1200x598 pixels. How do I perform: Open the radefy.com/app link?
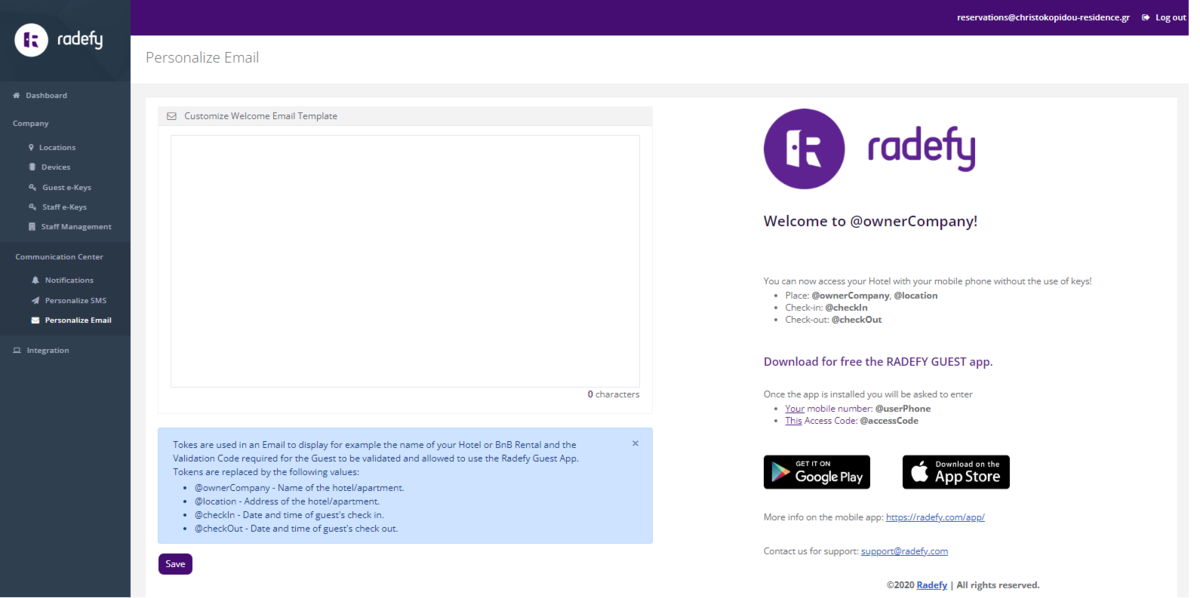[935, 517]
